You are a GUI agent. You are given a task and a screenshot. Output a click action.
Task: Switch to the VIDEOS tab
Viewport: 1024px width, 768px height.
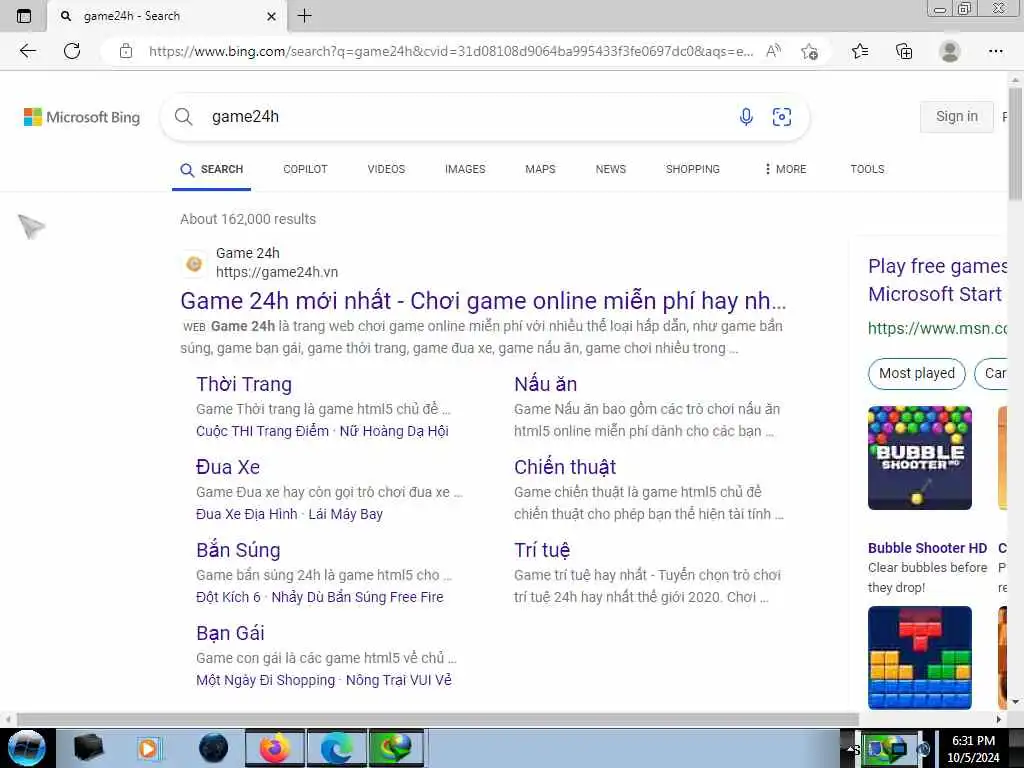[x=386, y=169]
